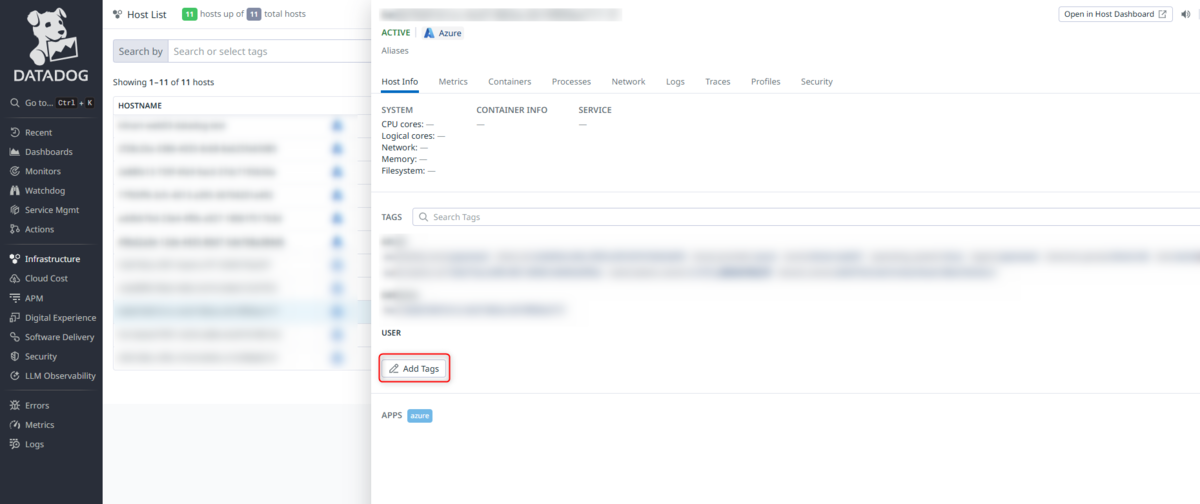Click the Metrics icon

coord(14,425)
